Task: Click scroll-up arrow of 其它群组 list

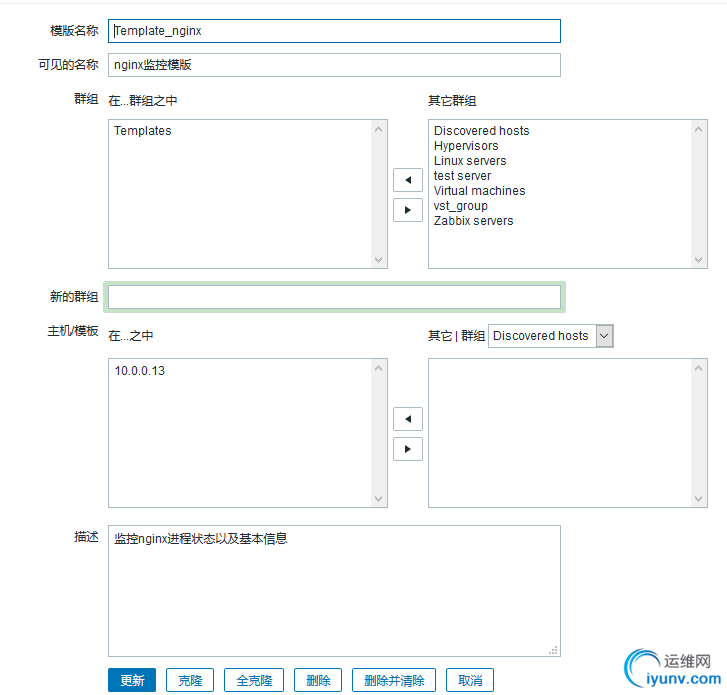Action: click(x=698, y=129)
